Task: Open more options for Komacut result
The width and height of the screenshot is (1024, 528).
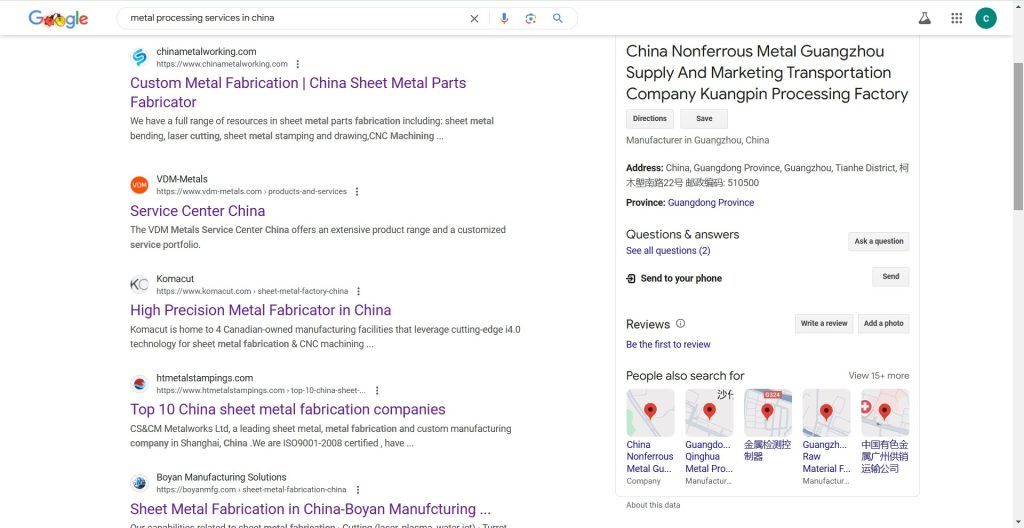Action: tap(358, 291)
